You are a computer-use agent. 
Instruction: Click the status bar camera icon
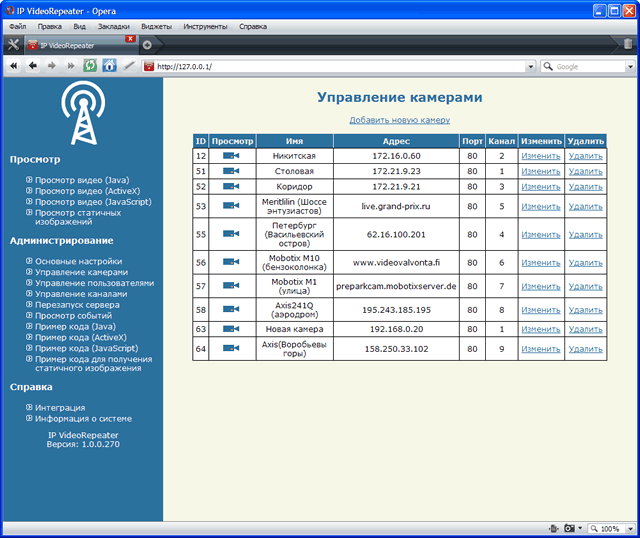[569, 529]
